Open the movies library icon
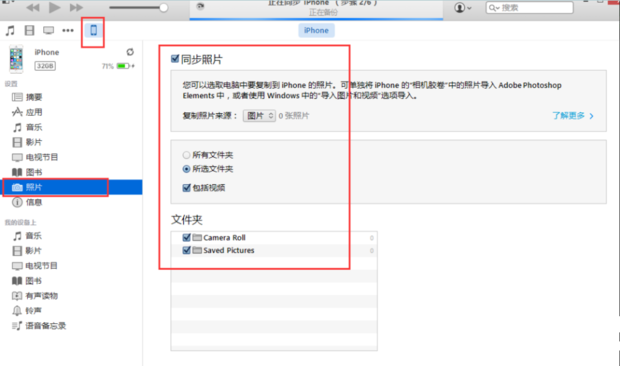This screenshot has height=366, width=620. (29, 30)
